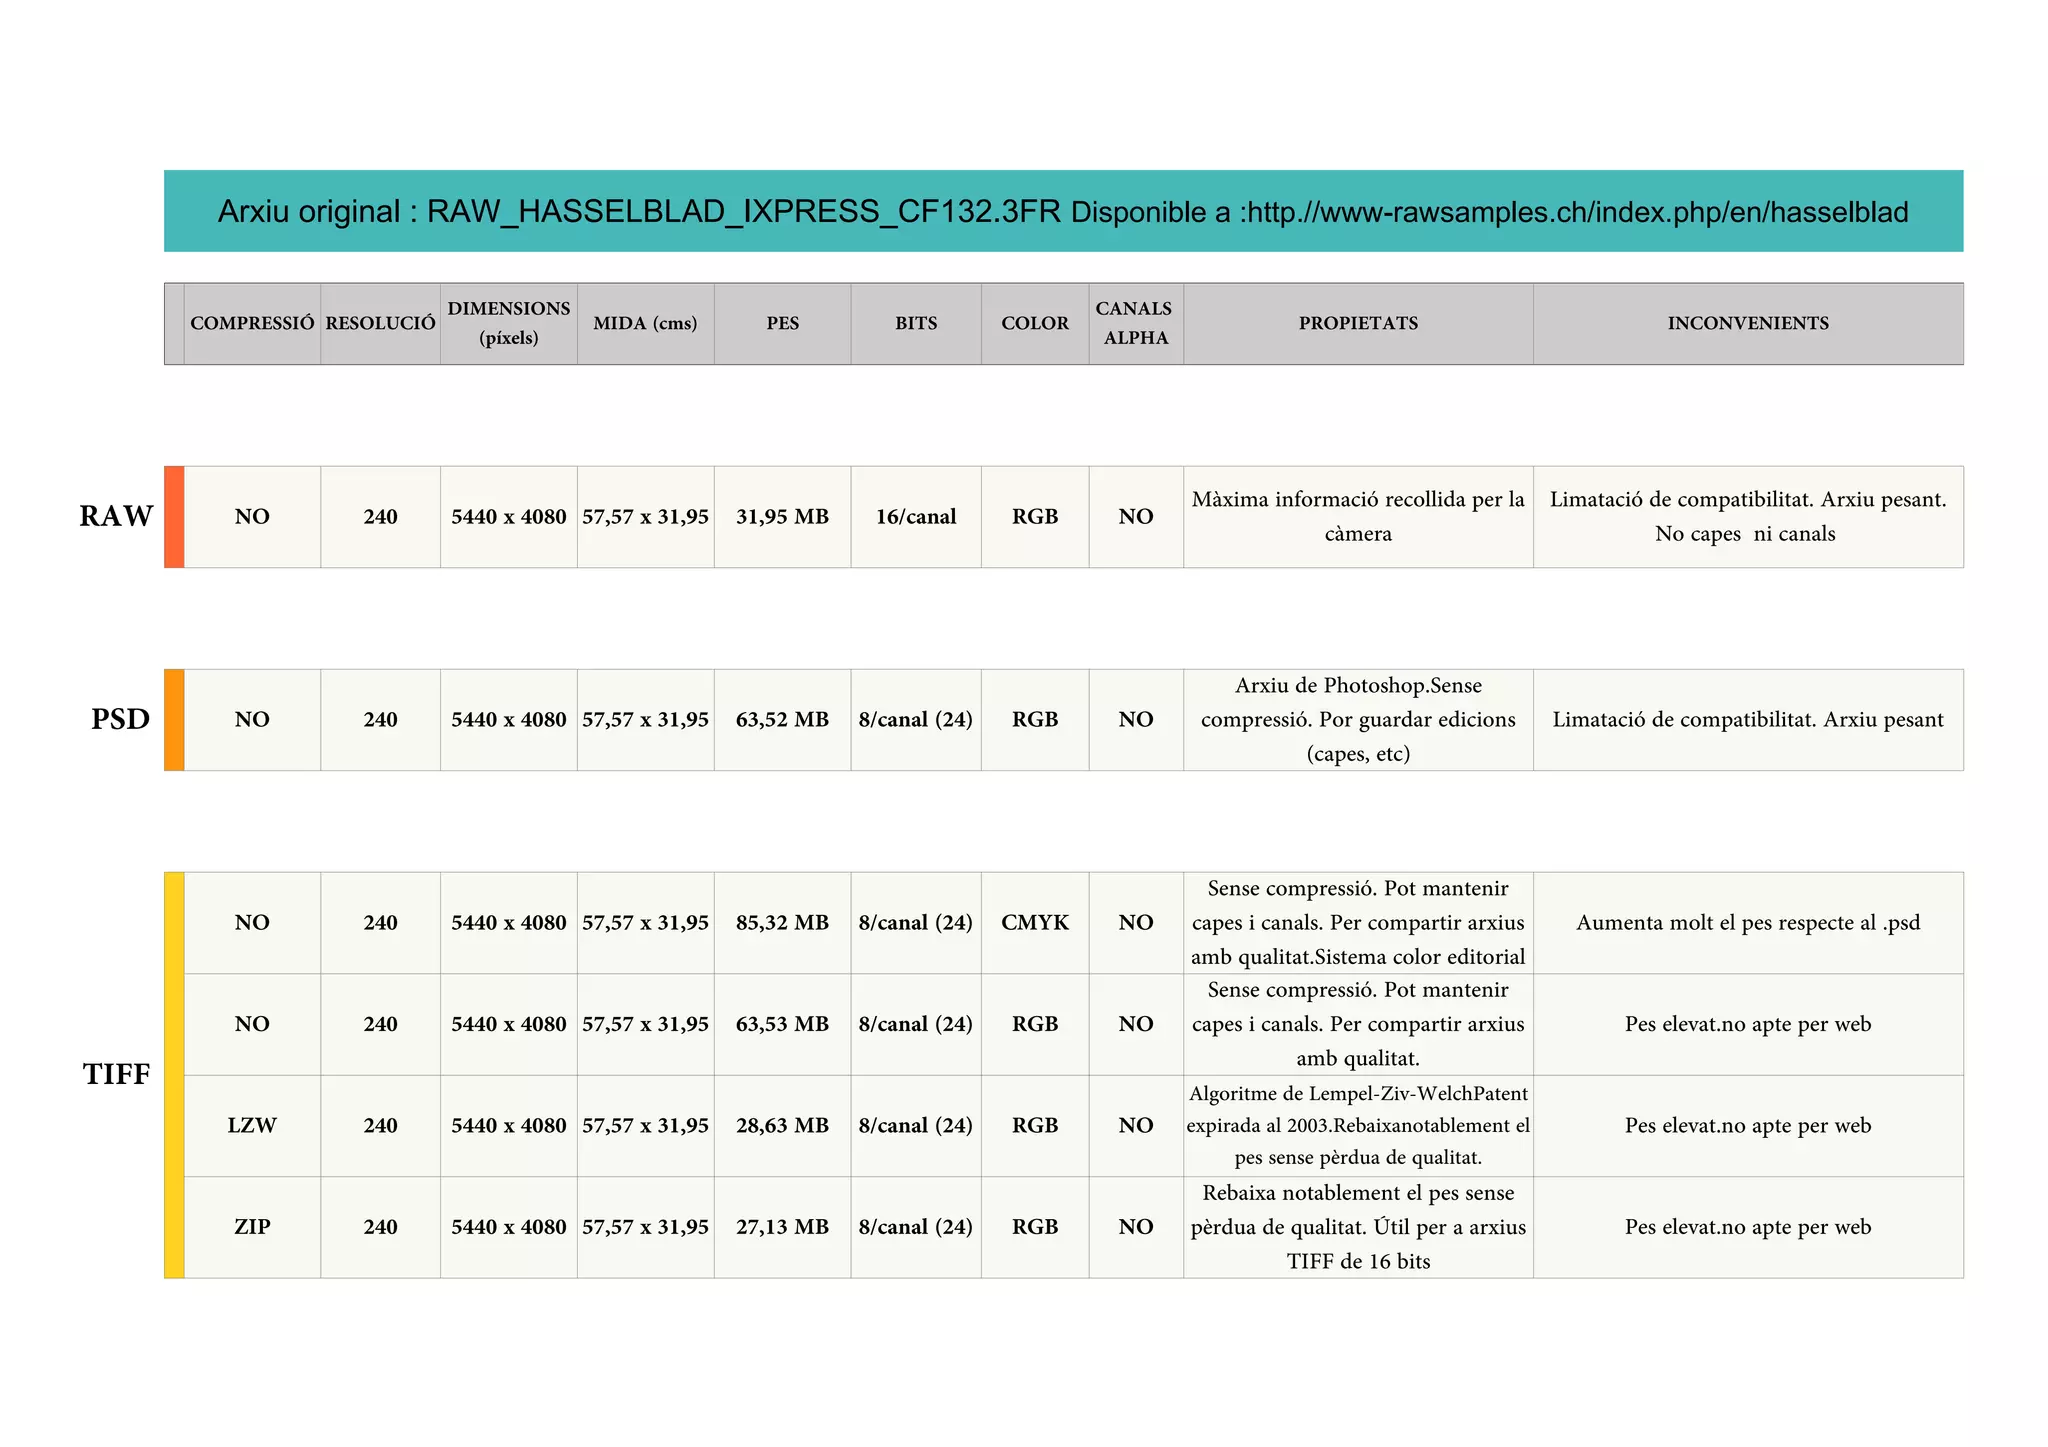Click the red RAW color bar
Image resolution: width=2048 pixels, height=1447 pixels.
click(174, 517)
